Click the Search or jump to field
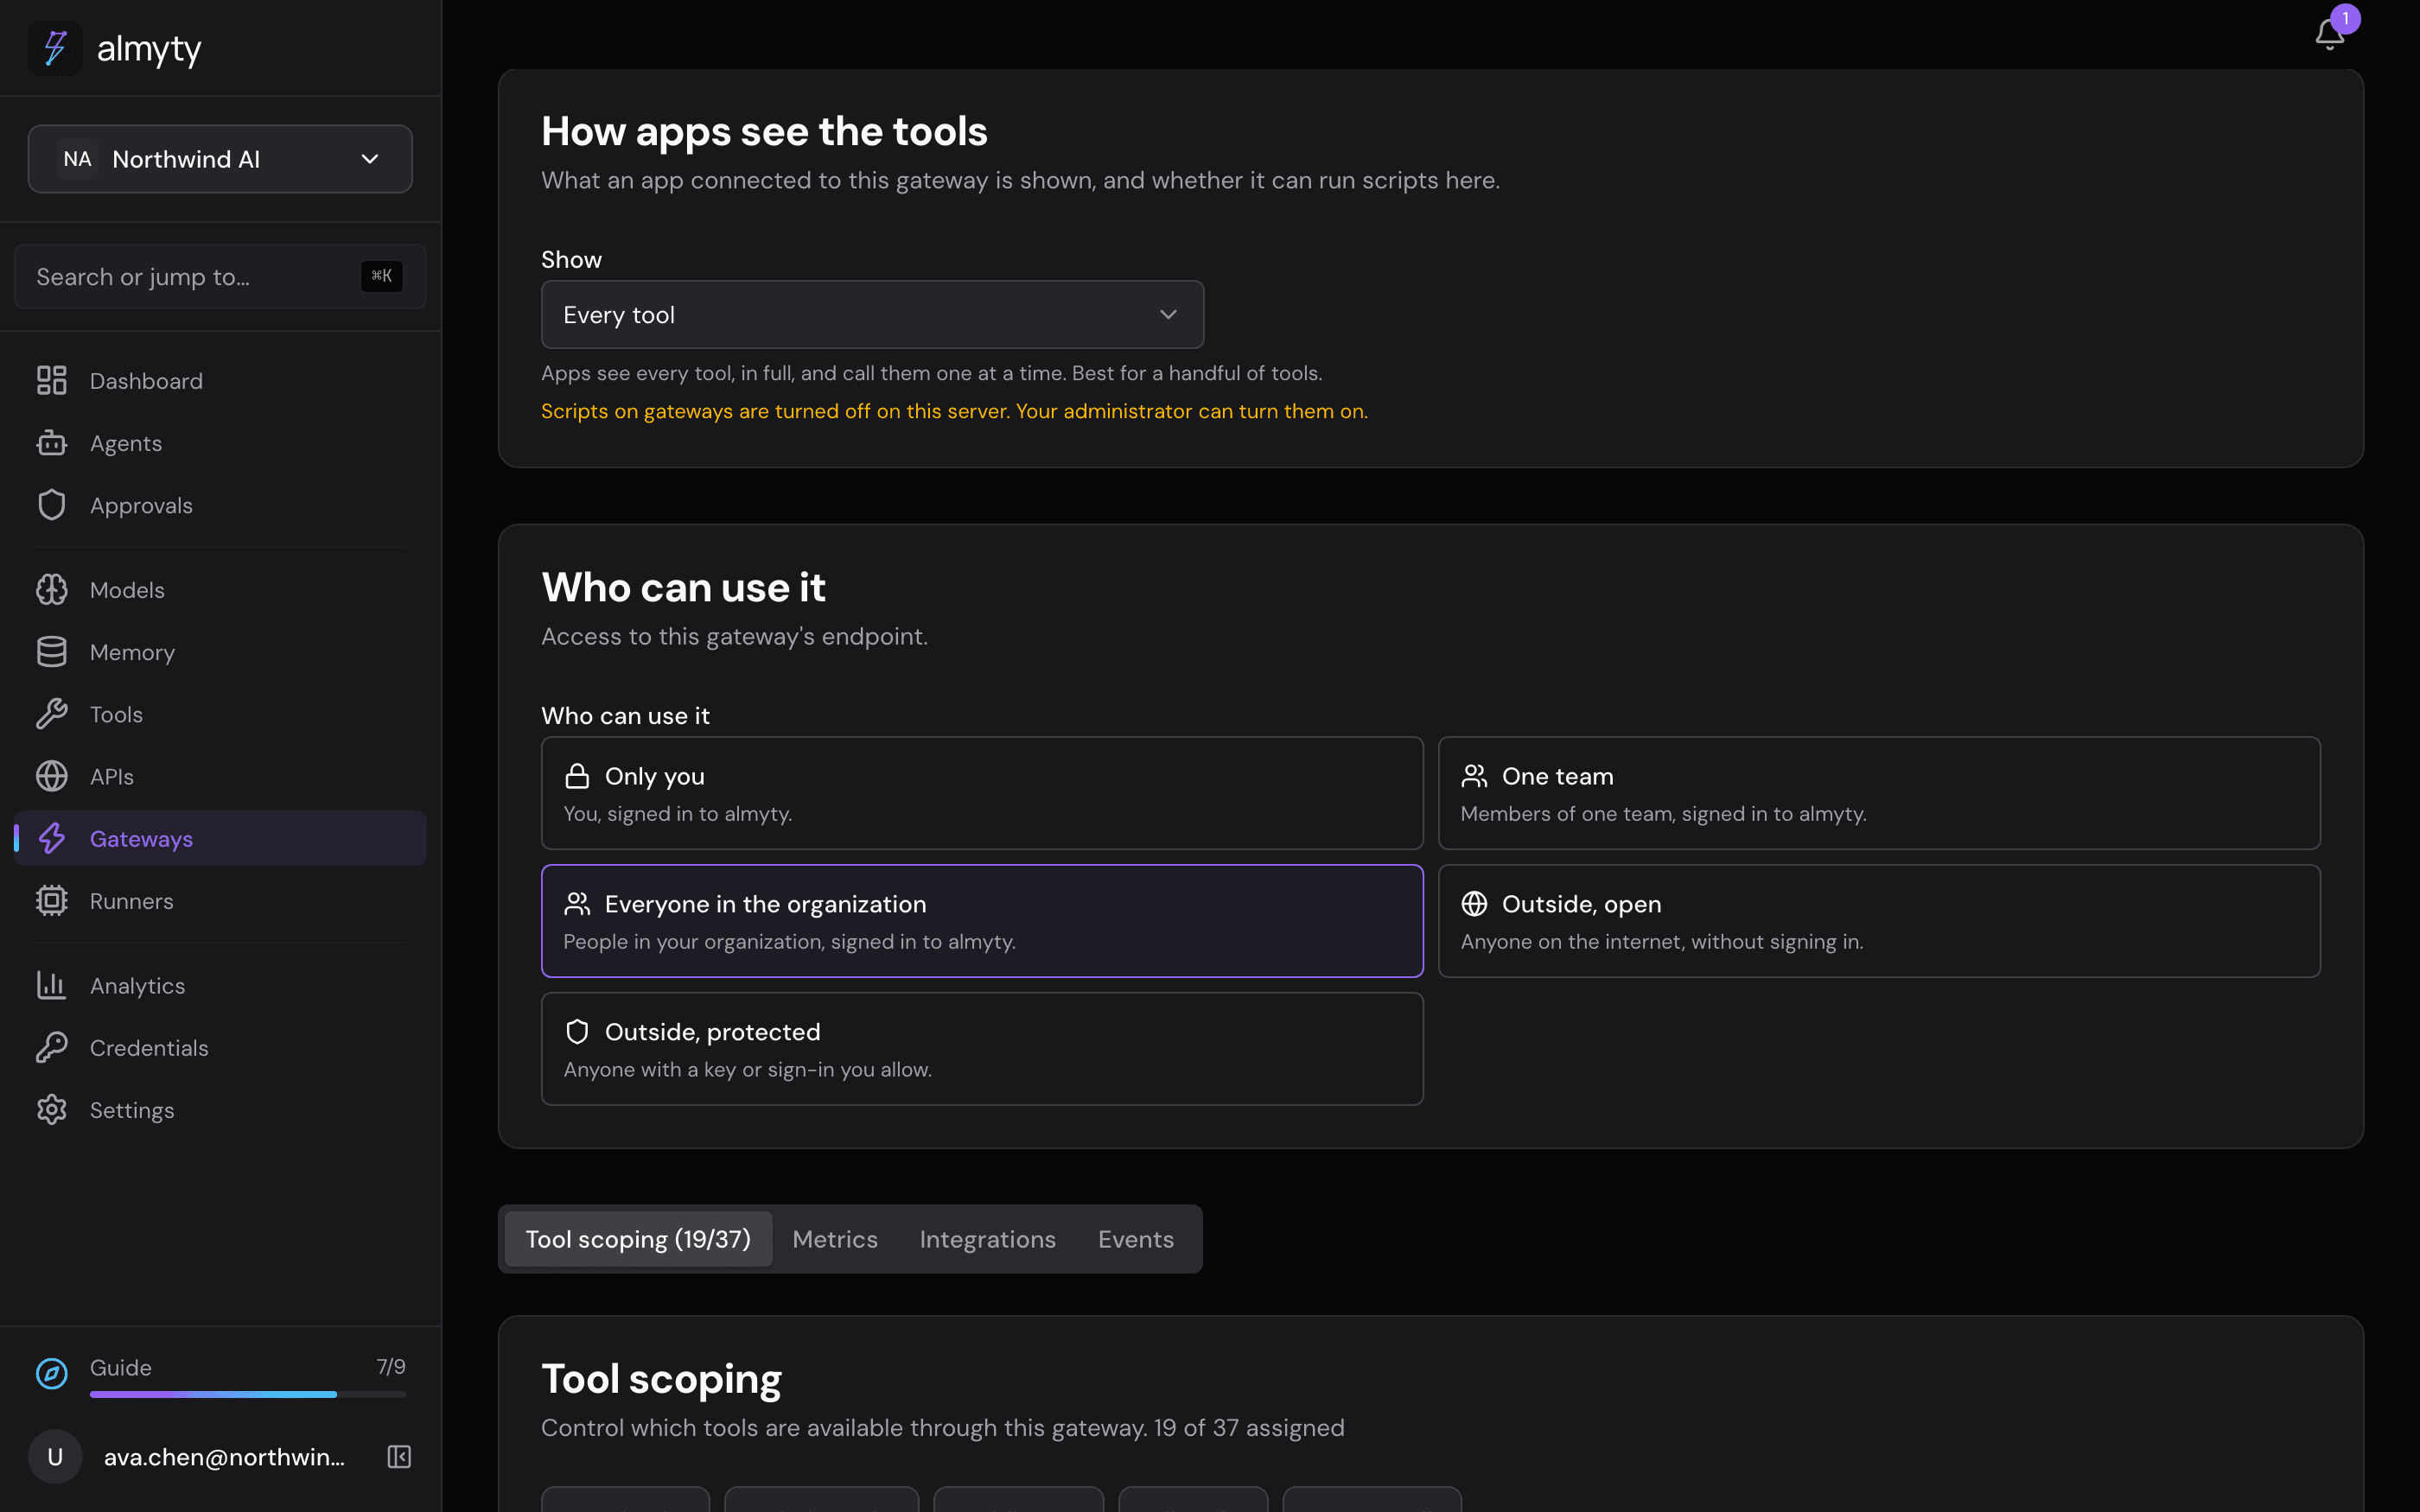2420x1512 pixels. [220, 276]
